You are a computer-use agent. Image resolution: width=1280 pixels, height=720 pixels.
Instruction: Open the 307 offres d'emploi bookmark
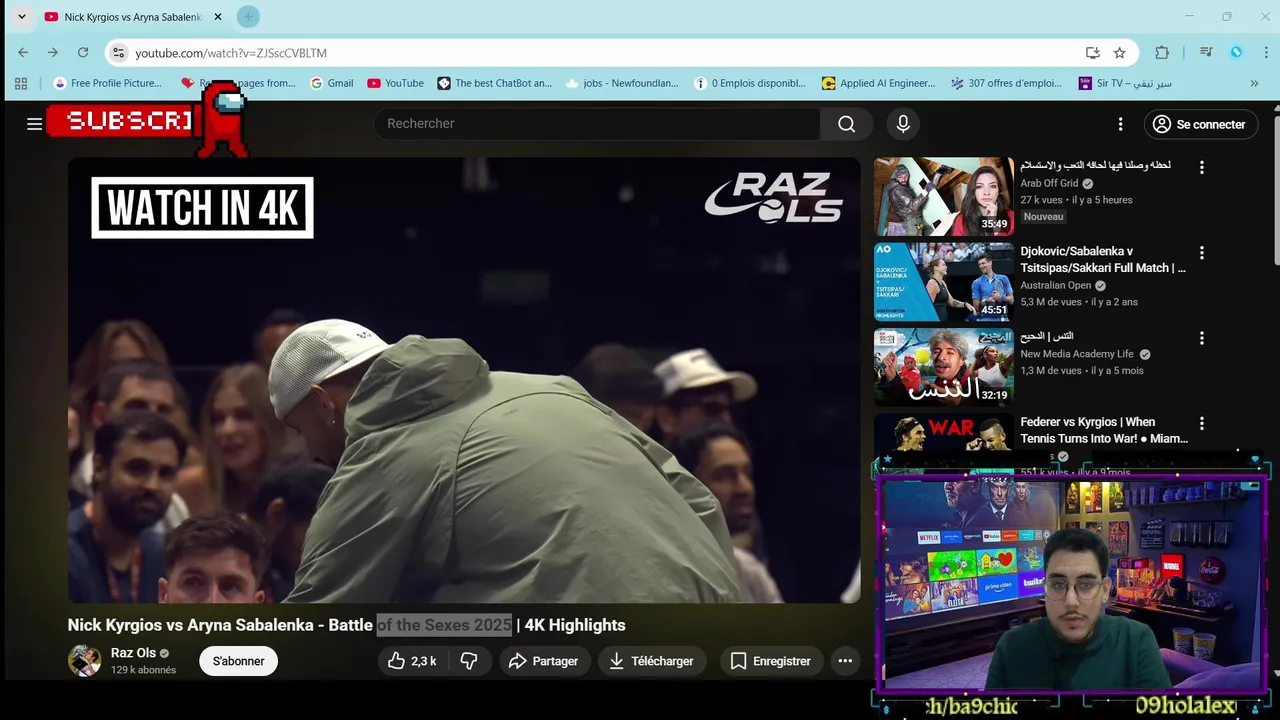tap(1007, 83)
